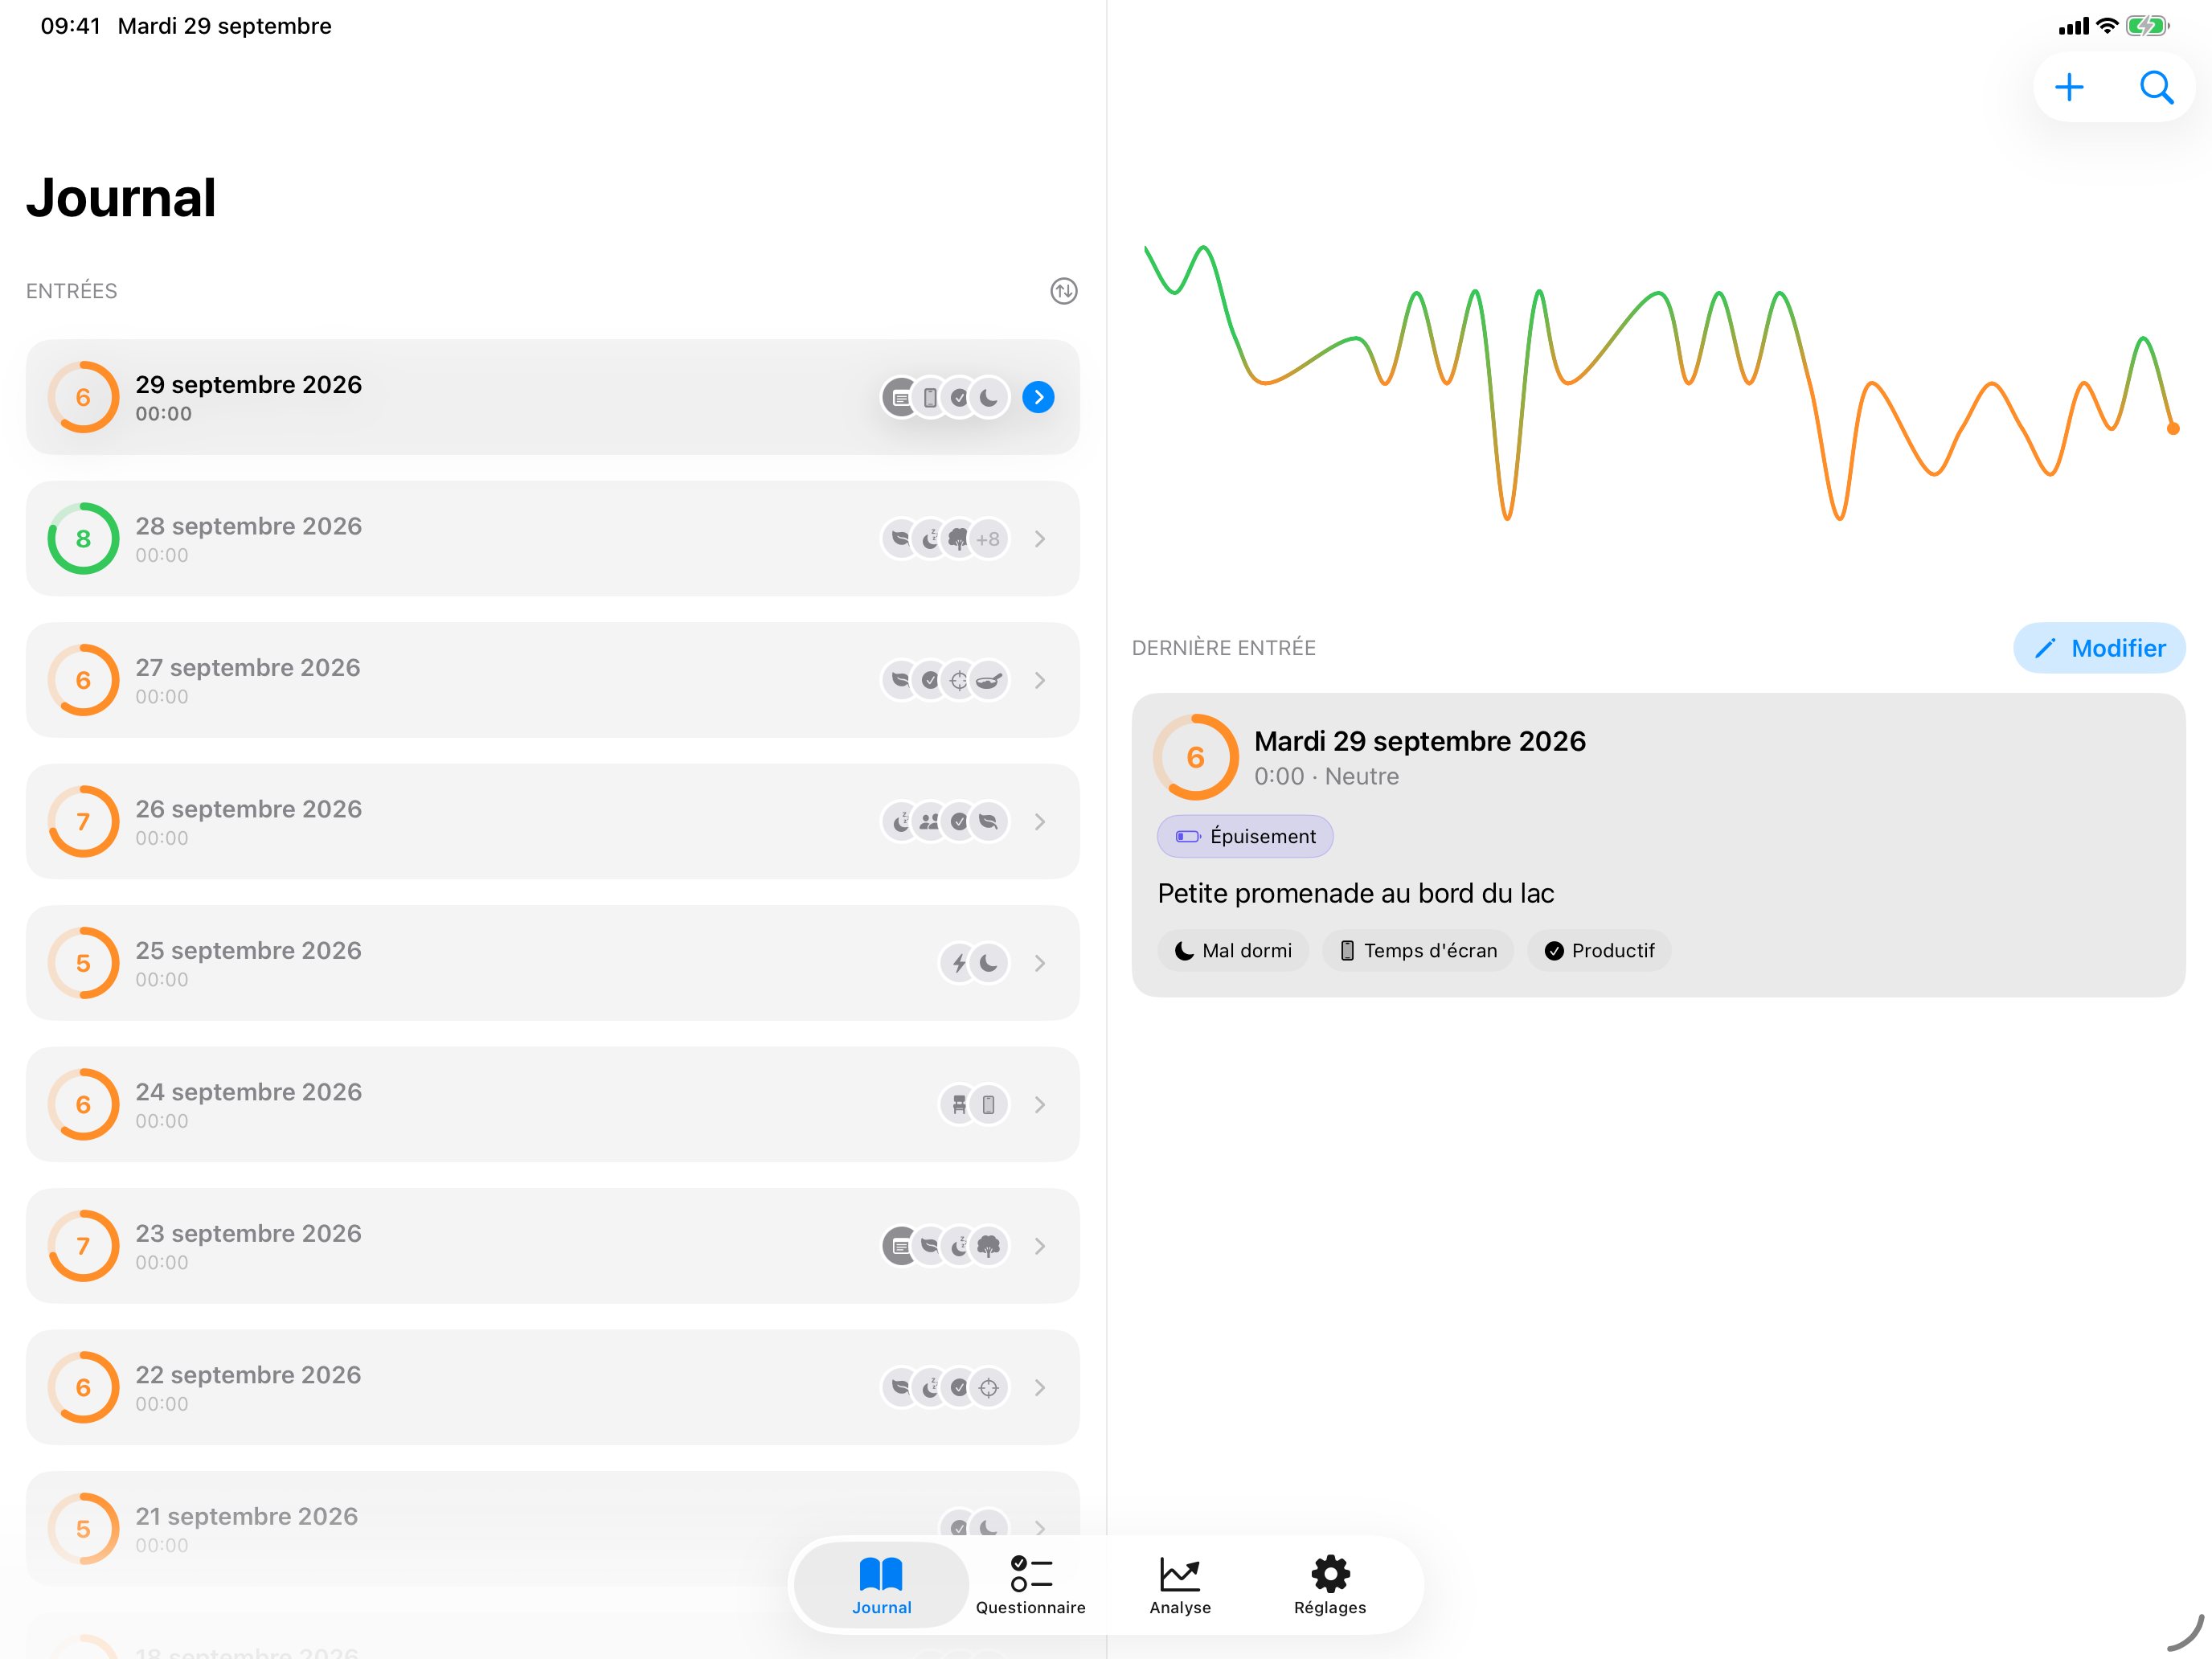This screenshot has width=2212, height=1659.
Task: Click the +8 tags badge on 28 septembre
Action: pyautogui.click(x=988, y=540)
